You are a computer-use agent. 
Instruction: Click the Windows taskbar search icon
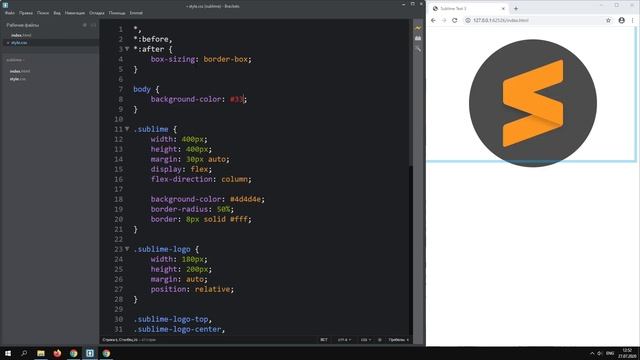pyautogui.click(x=24, y=353)
